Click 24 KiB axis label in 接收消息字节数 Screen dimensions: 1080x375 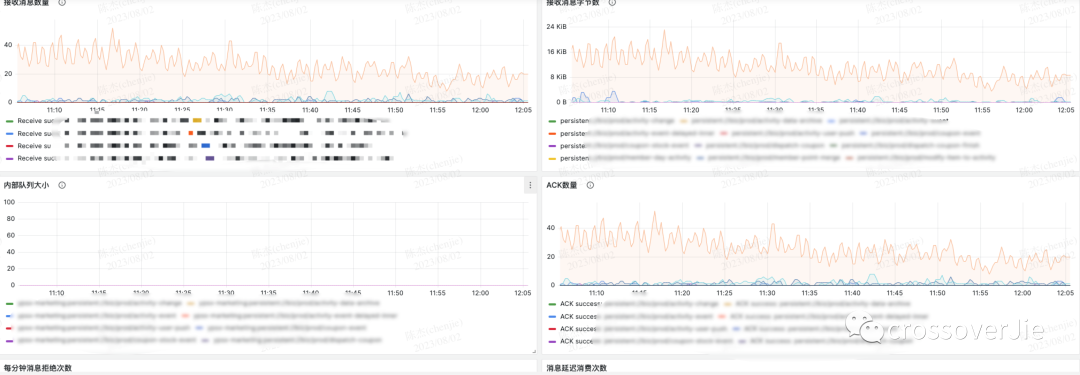pos(557,27)
